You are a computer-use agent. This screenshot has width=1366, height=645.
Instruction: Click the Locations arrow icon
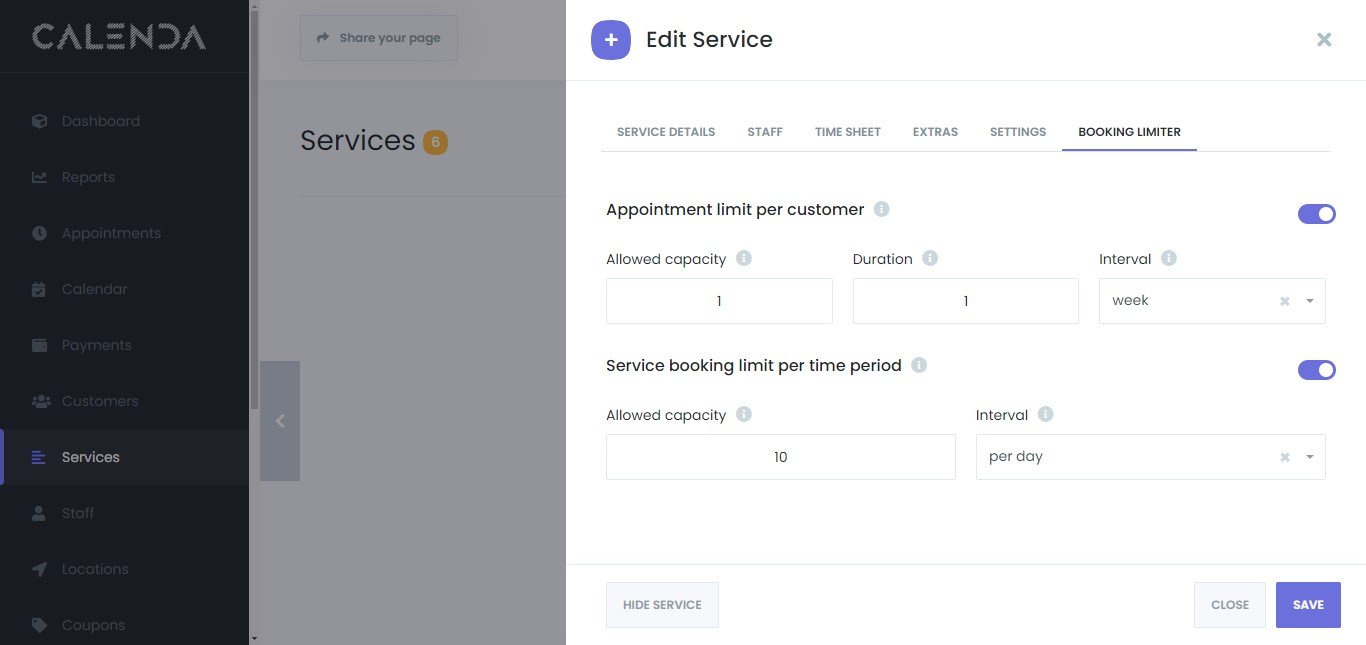click(x=40, y=569)
